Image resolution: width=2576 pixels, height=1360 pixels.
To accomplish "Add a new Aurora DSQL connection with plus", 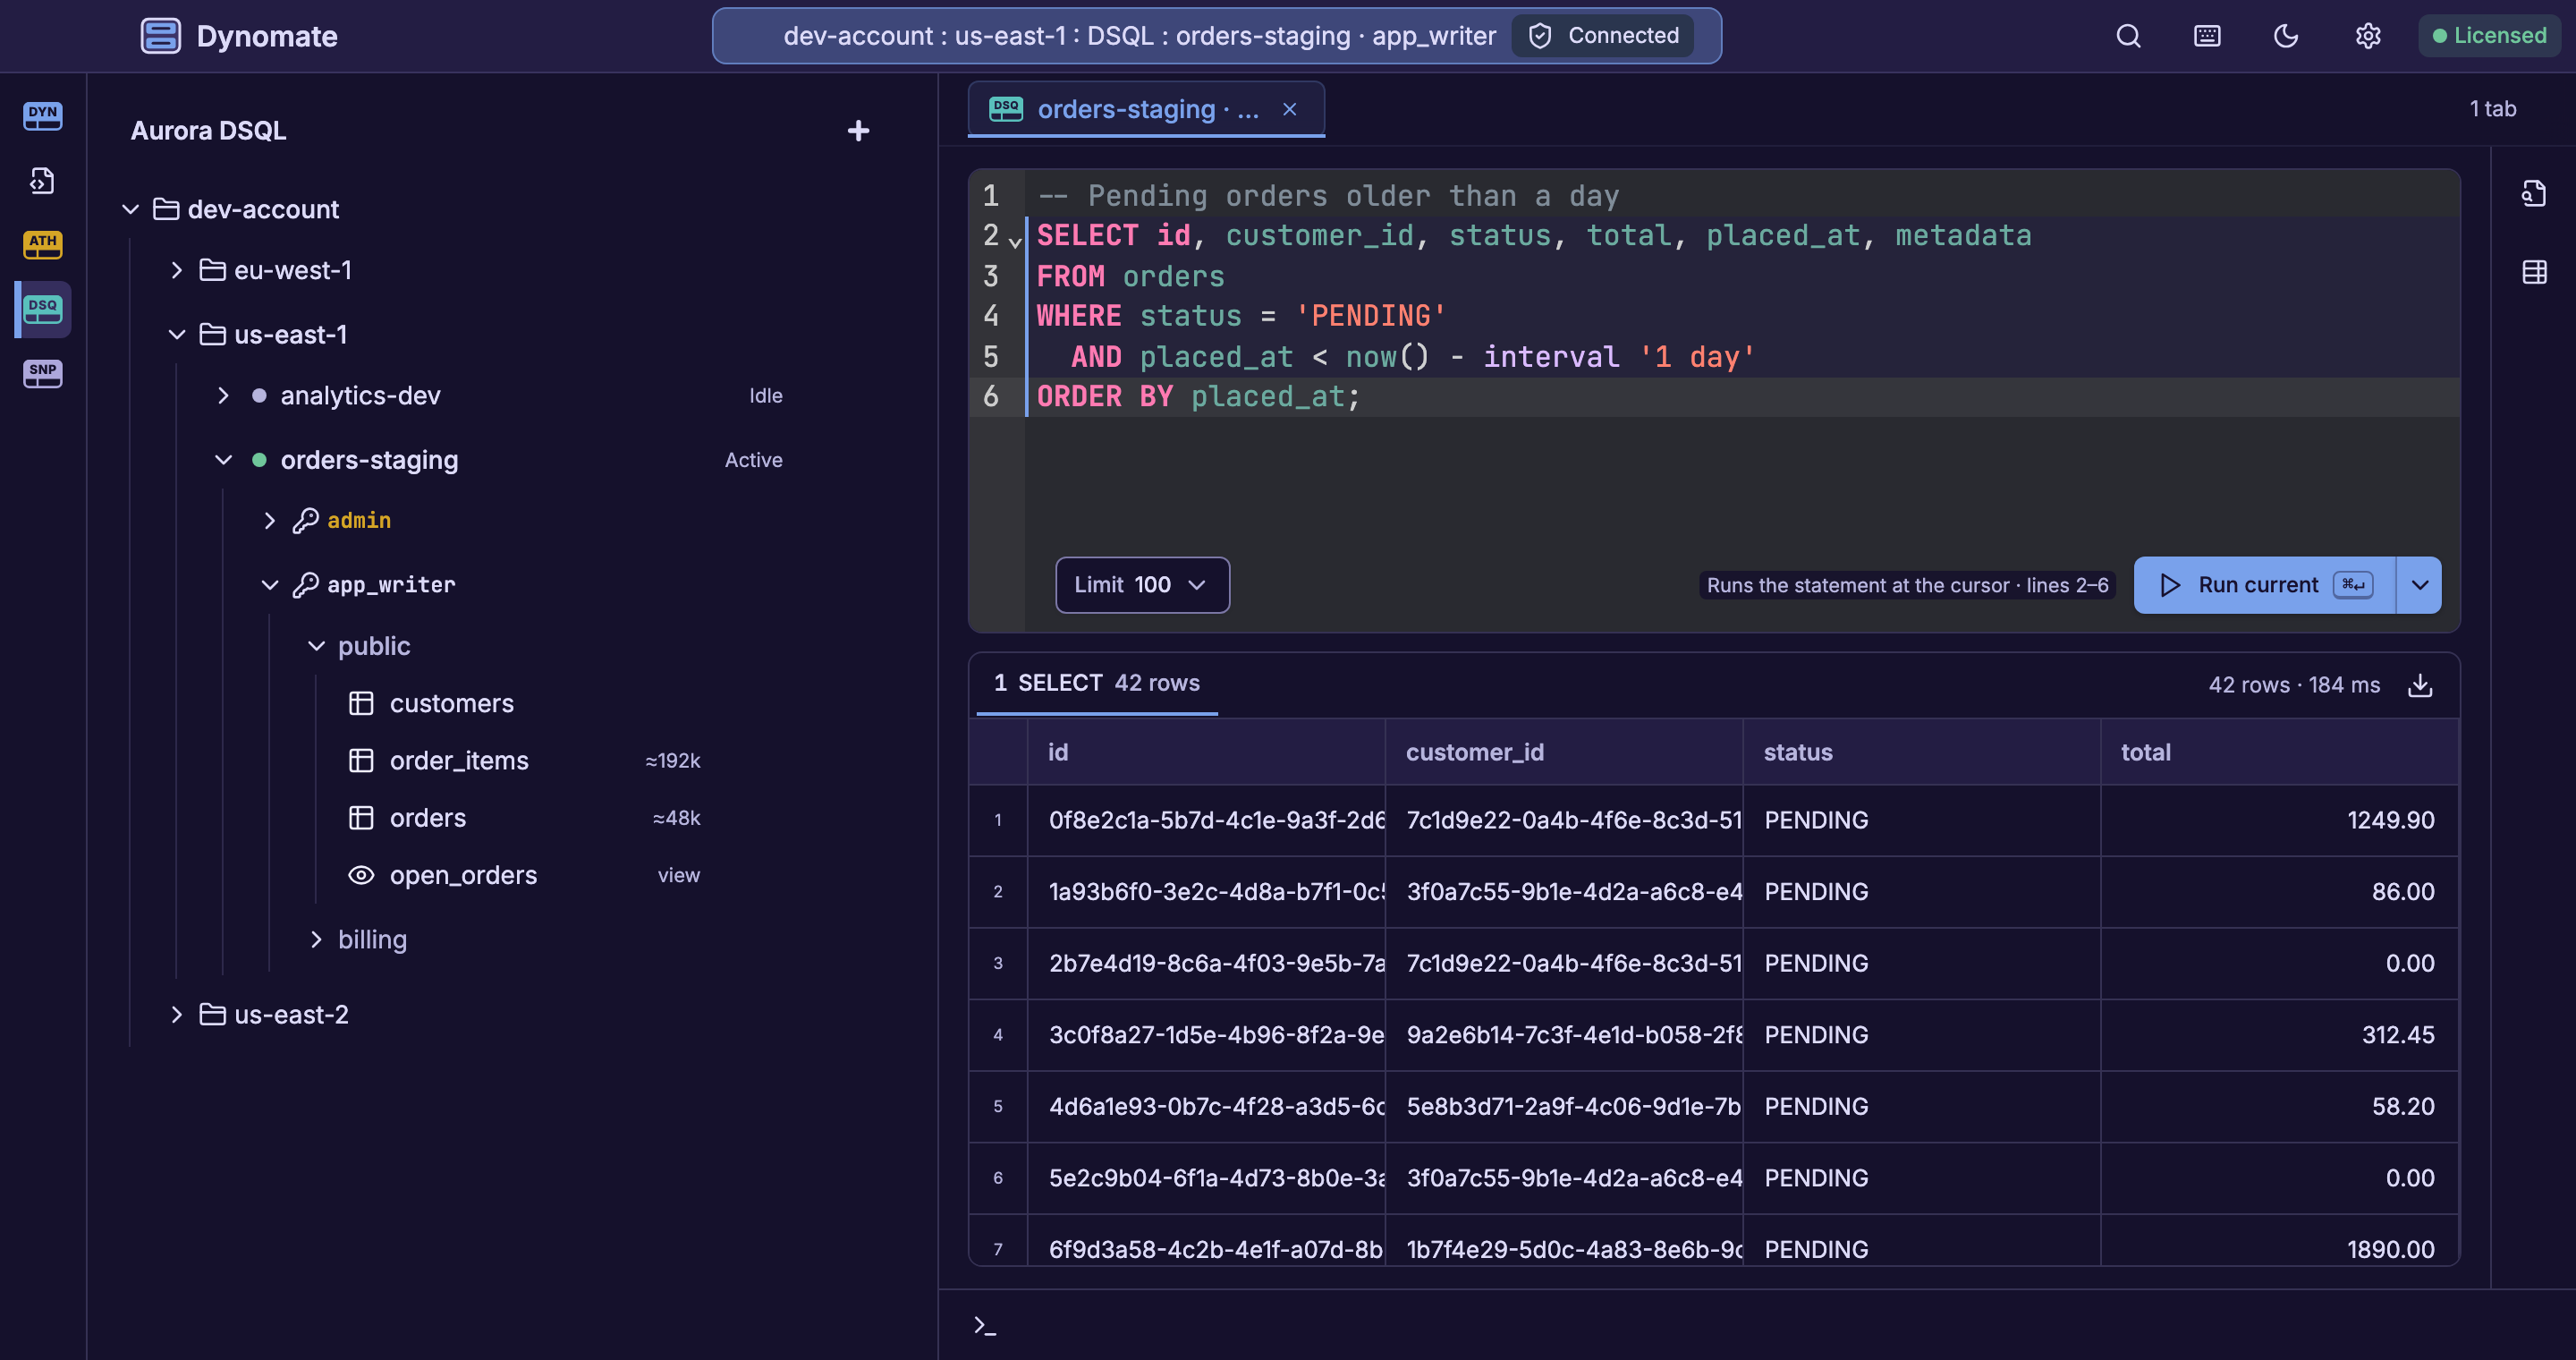I will click(x=858, y=131).
